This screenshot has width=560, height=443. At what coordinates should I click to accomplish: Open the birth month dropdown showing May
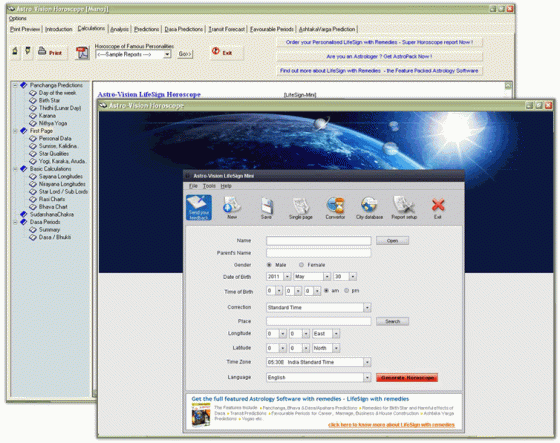pyautogui.click(x=327, y=277)
